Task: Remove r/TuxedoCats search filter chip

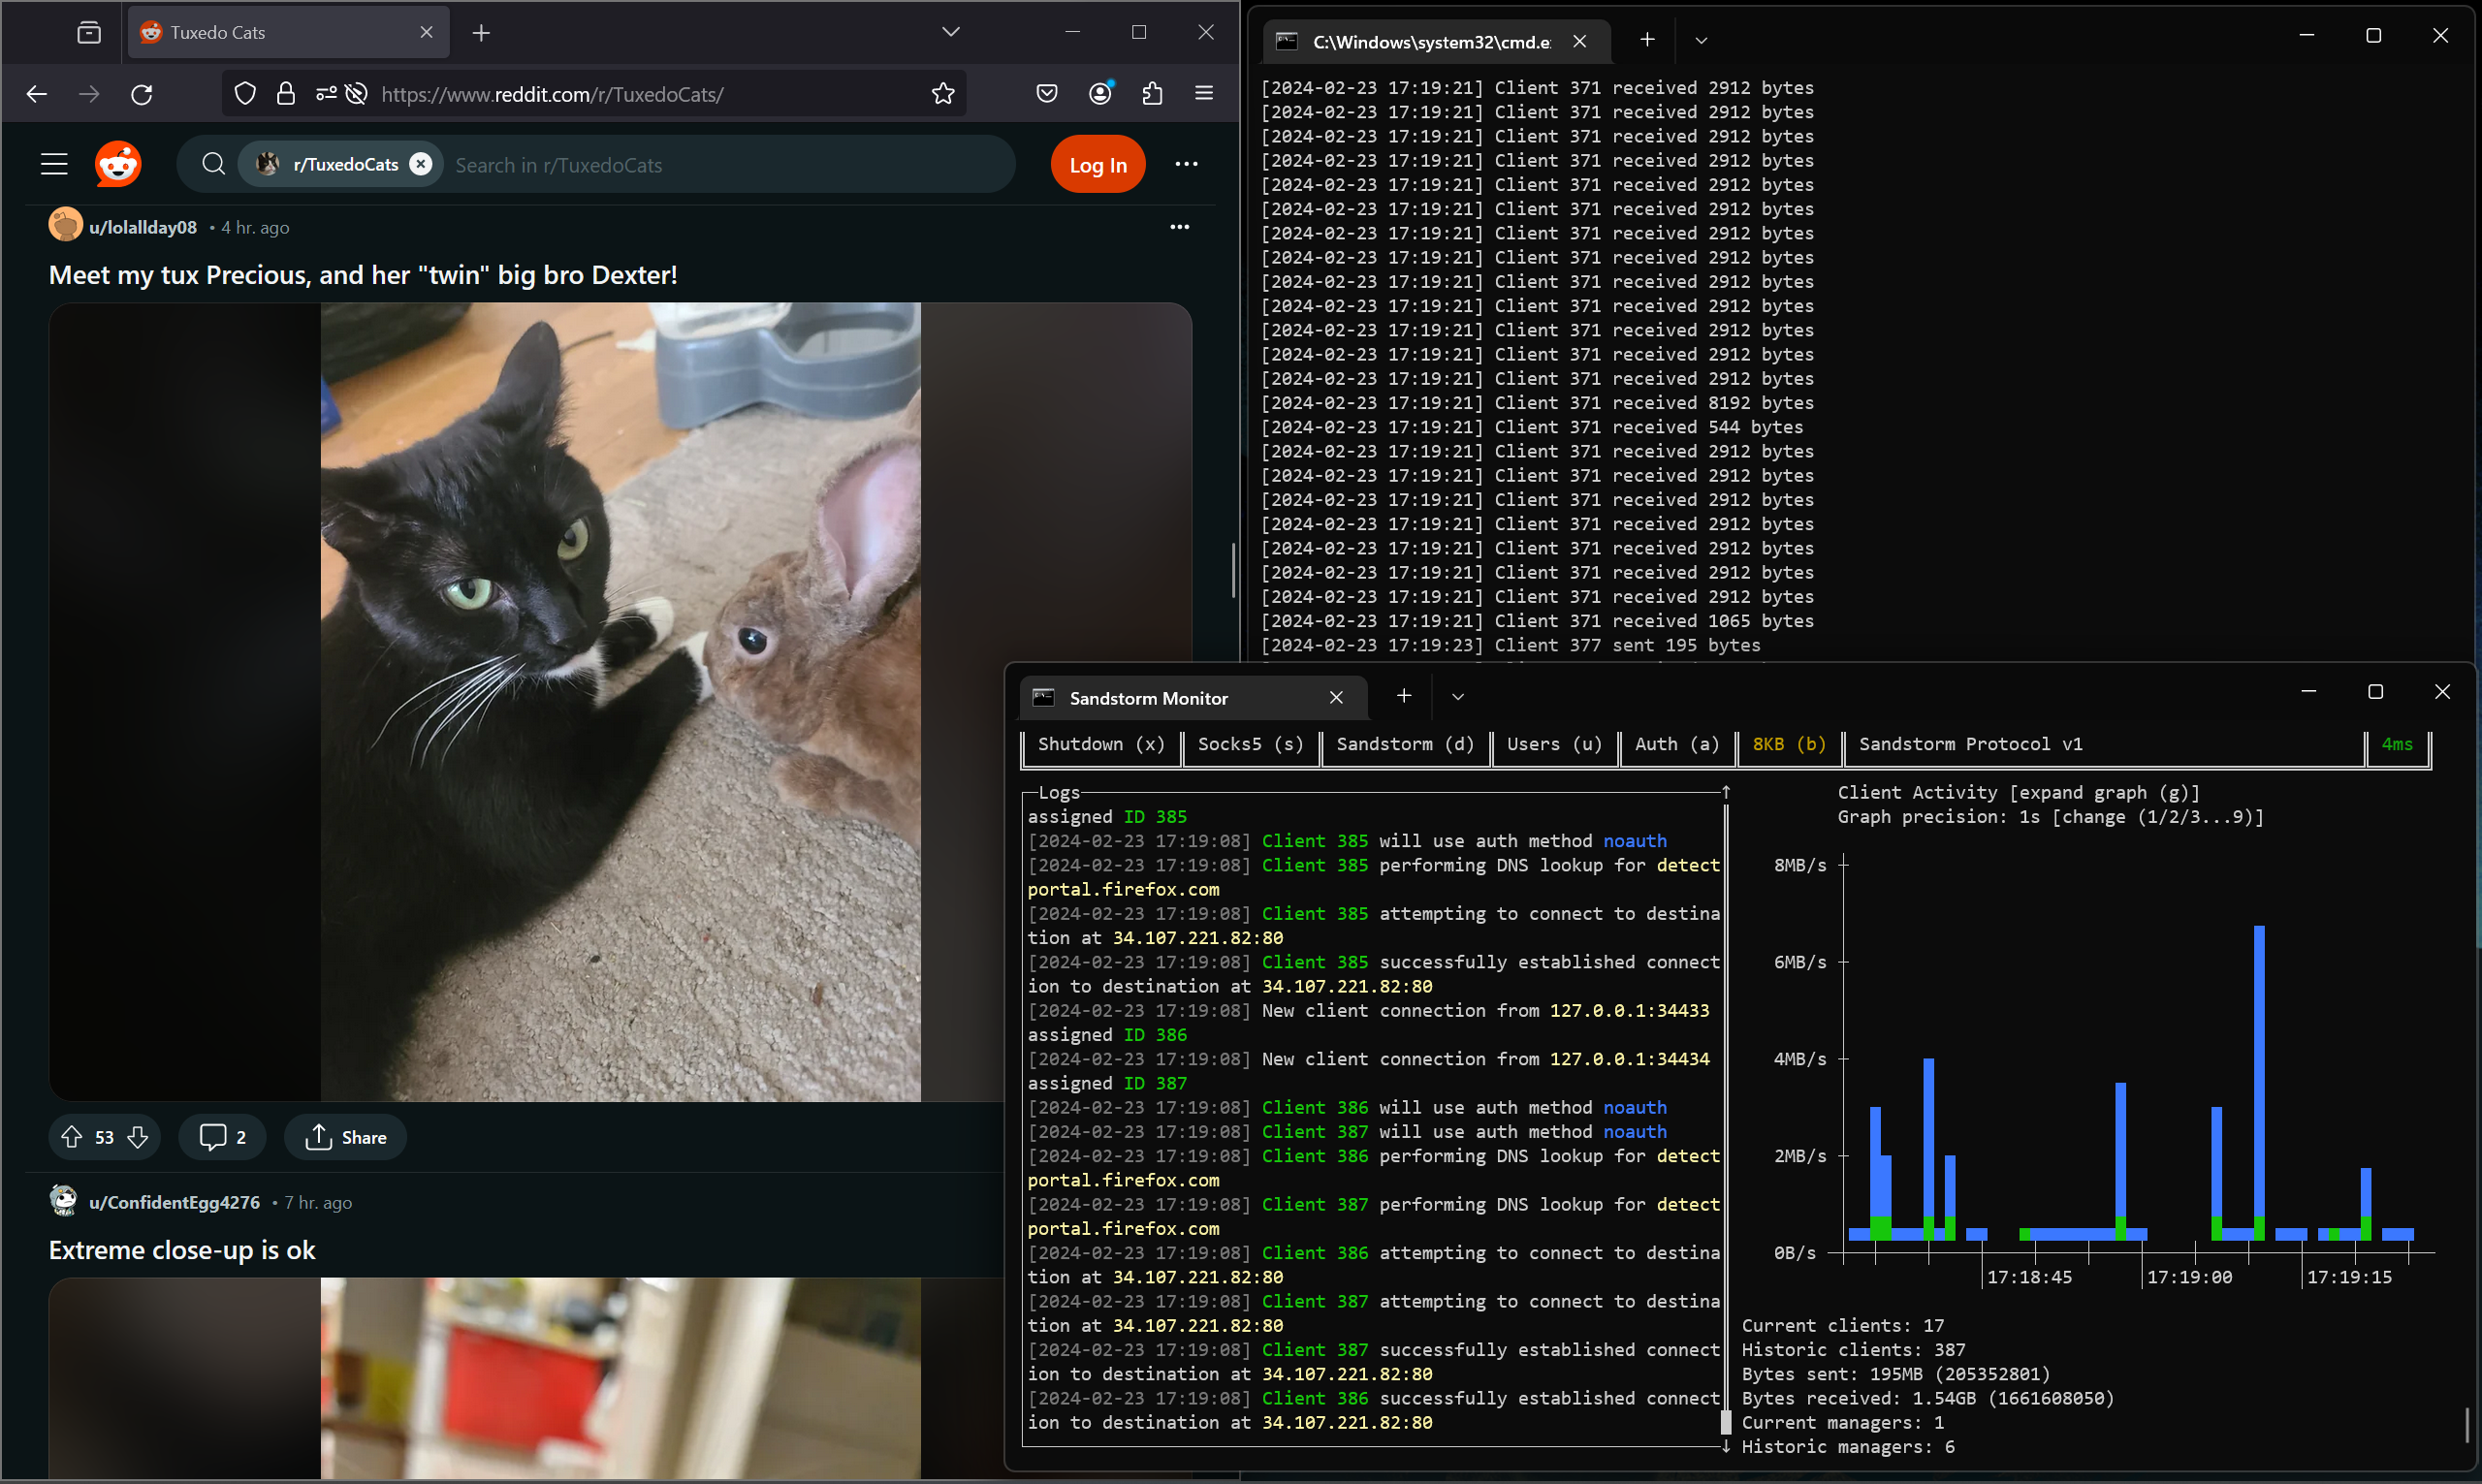Action: (421, 164)
